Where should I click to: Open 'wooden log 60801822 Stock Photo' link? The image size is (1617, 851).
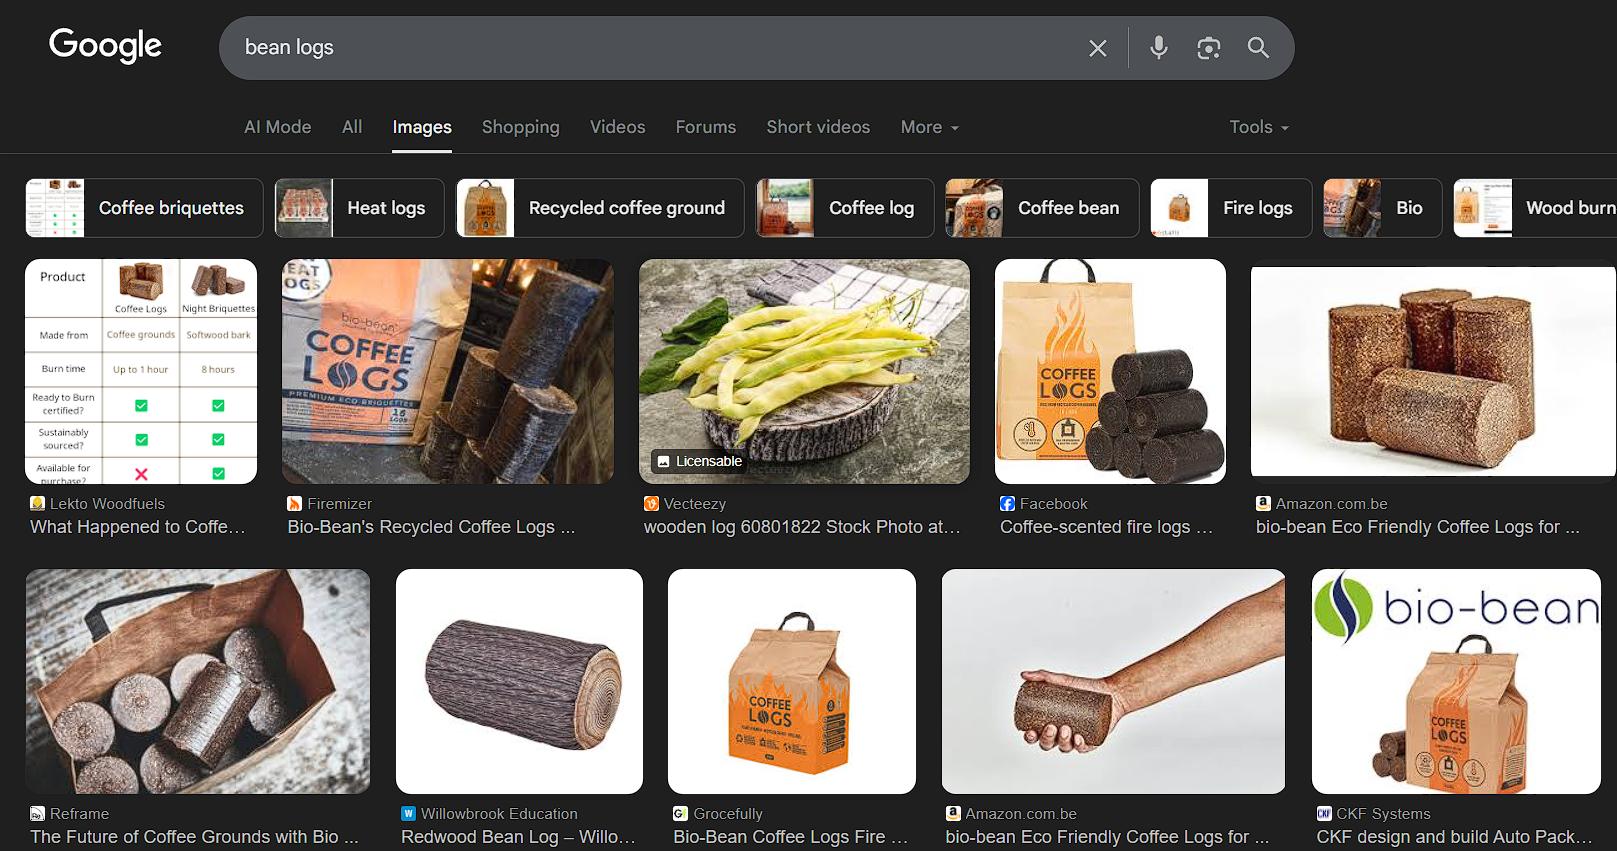pyautogui.click(x=802, y=527)
